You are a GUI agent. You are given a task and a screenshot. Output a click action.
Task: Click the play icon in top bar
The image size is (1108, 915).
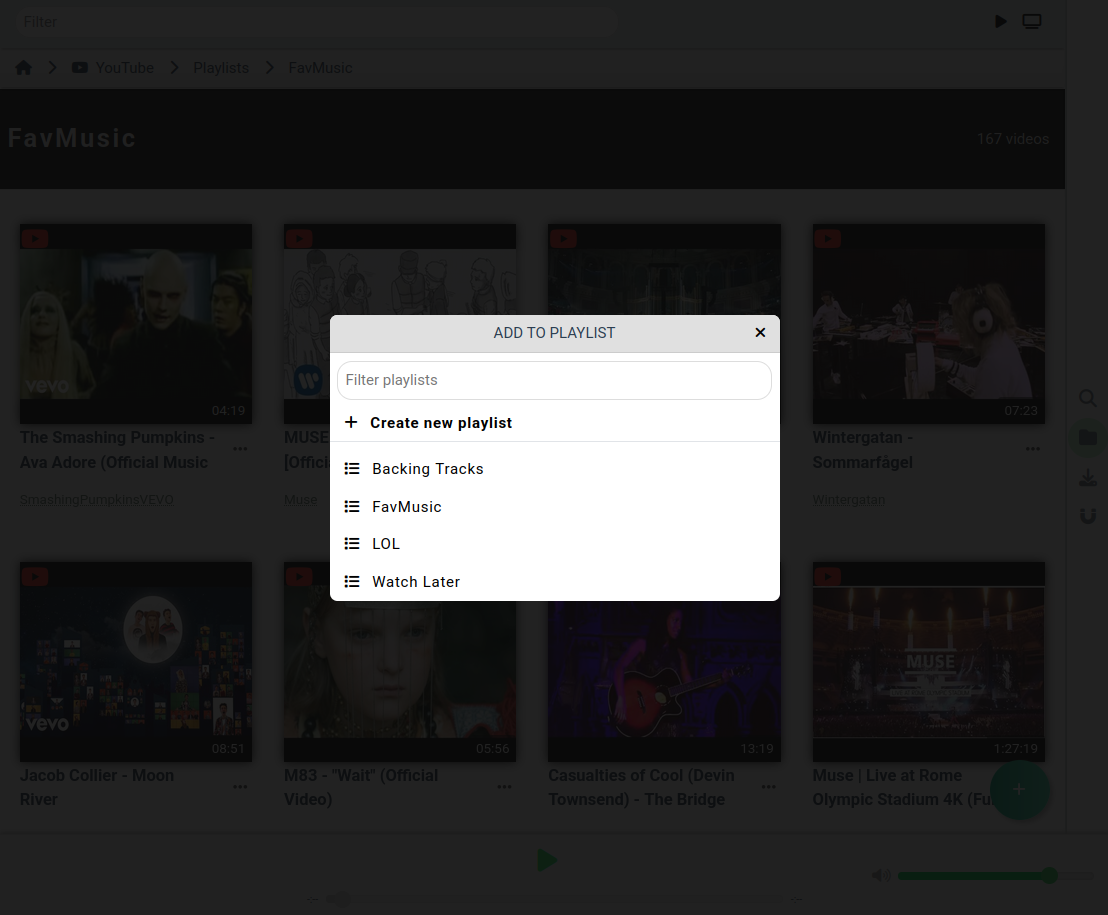[1001, 22]
